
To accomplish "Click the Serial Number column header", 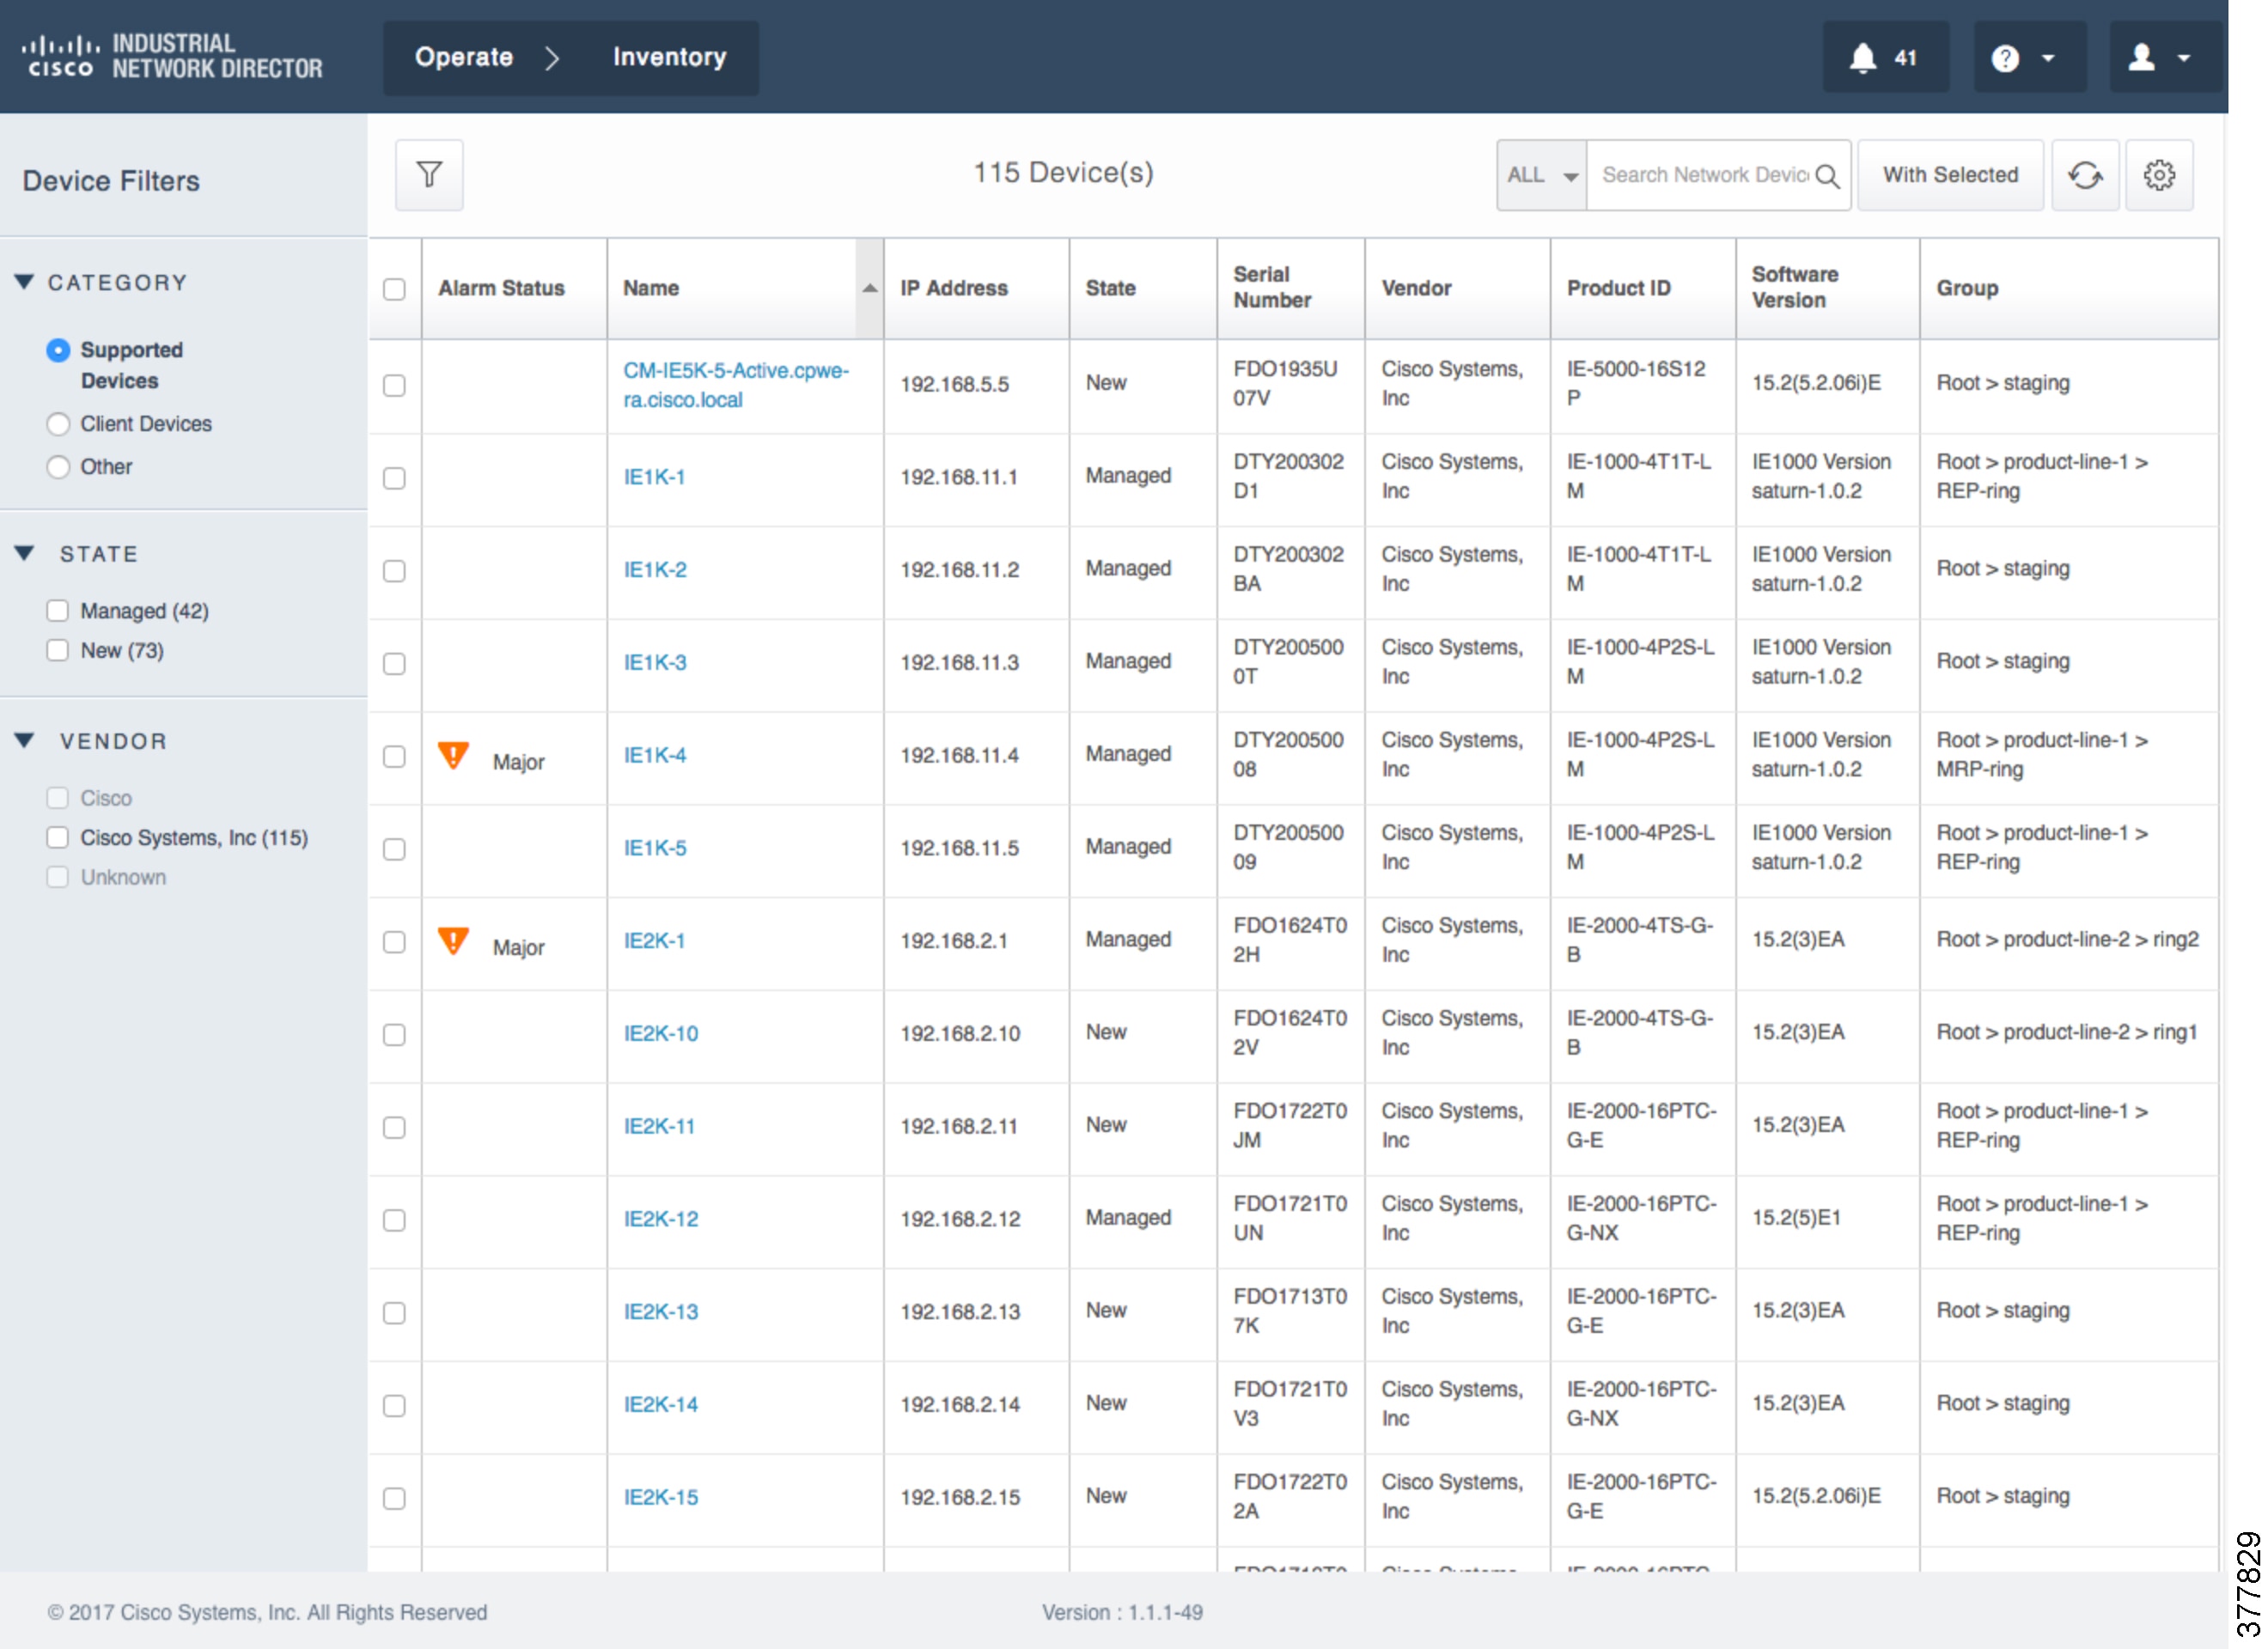I will click(1271, 287).
